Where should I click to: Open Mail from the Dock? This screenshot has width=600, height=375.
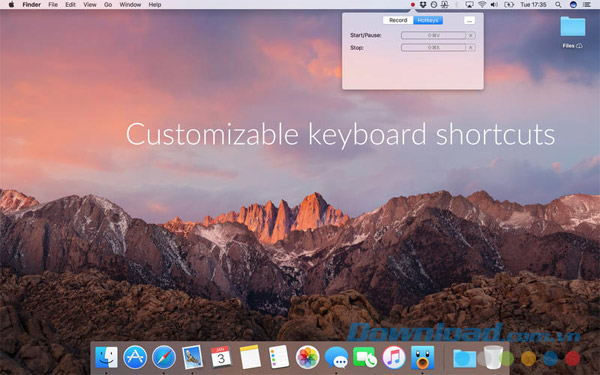pos(192,357)
